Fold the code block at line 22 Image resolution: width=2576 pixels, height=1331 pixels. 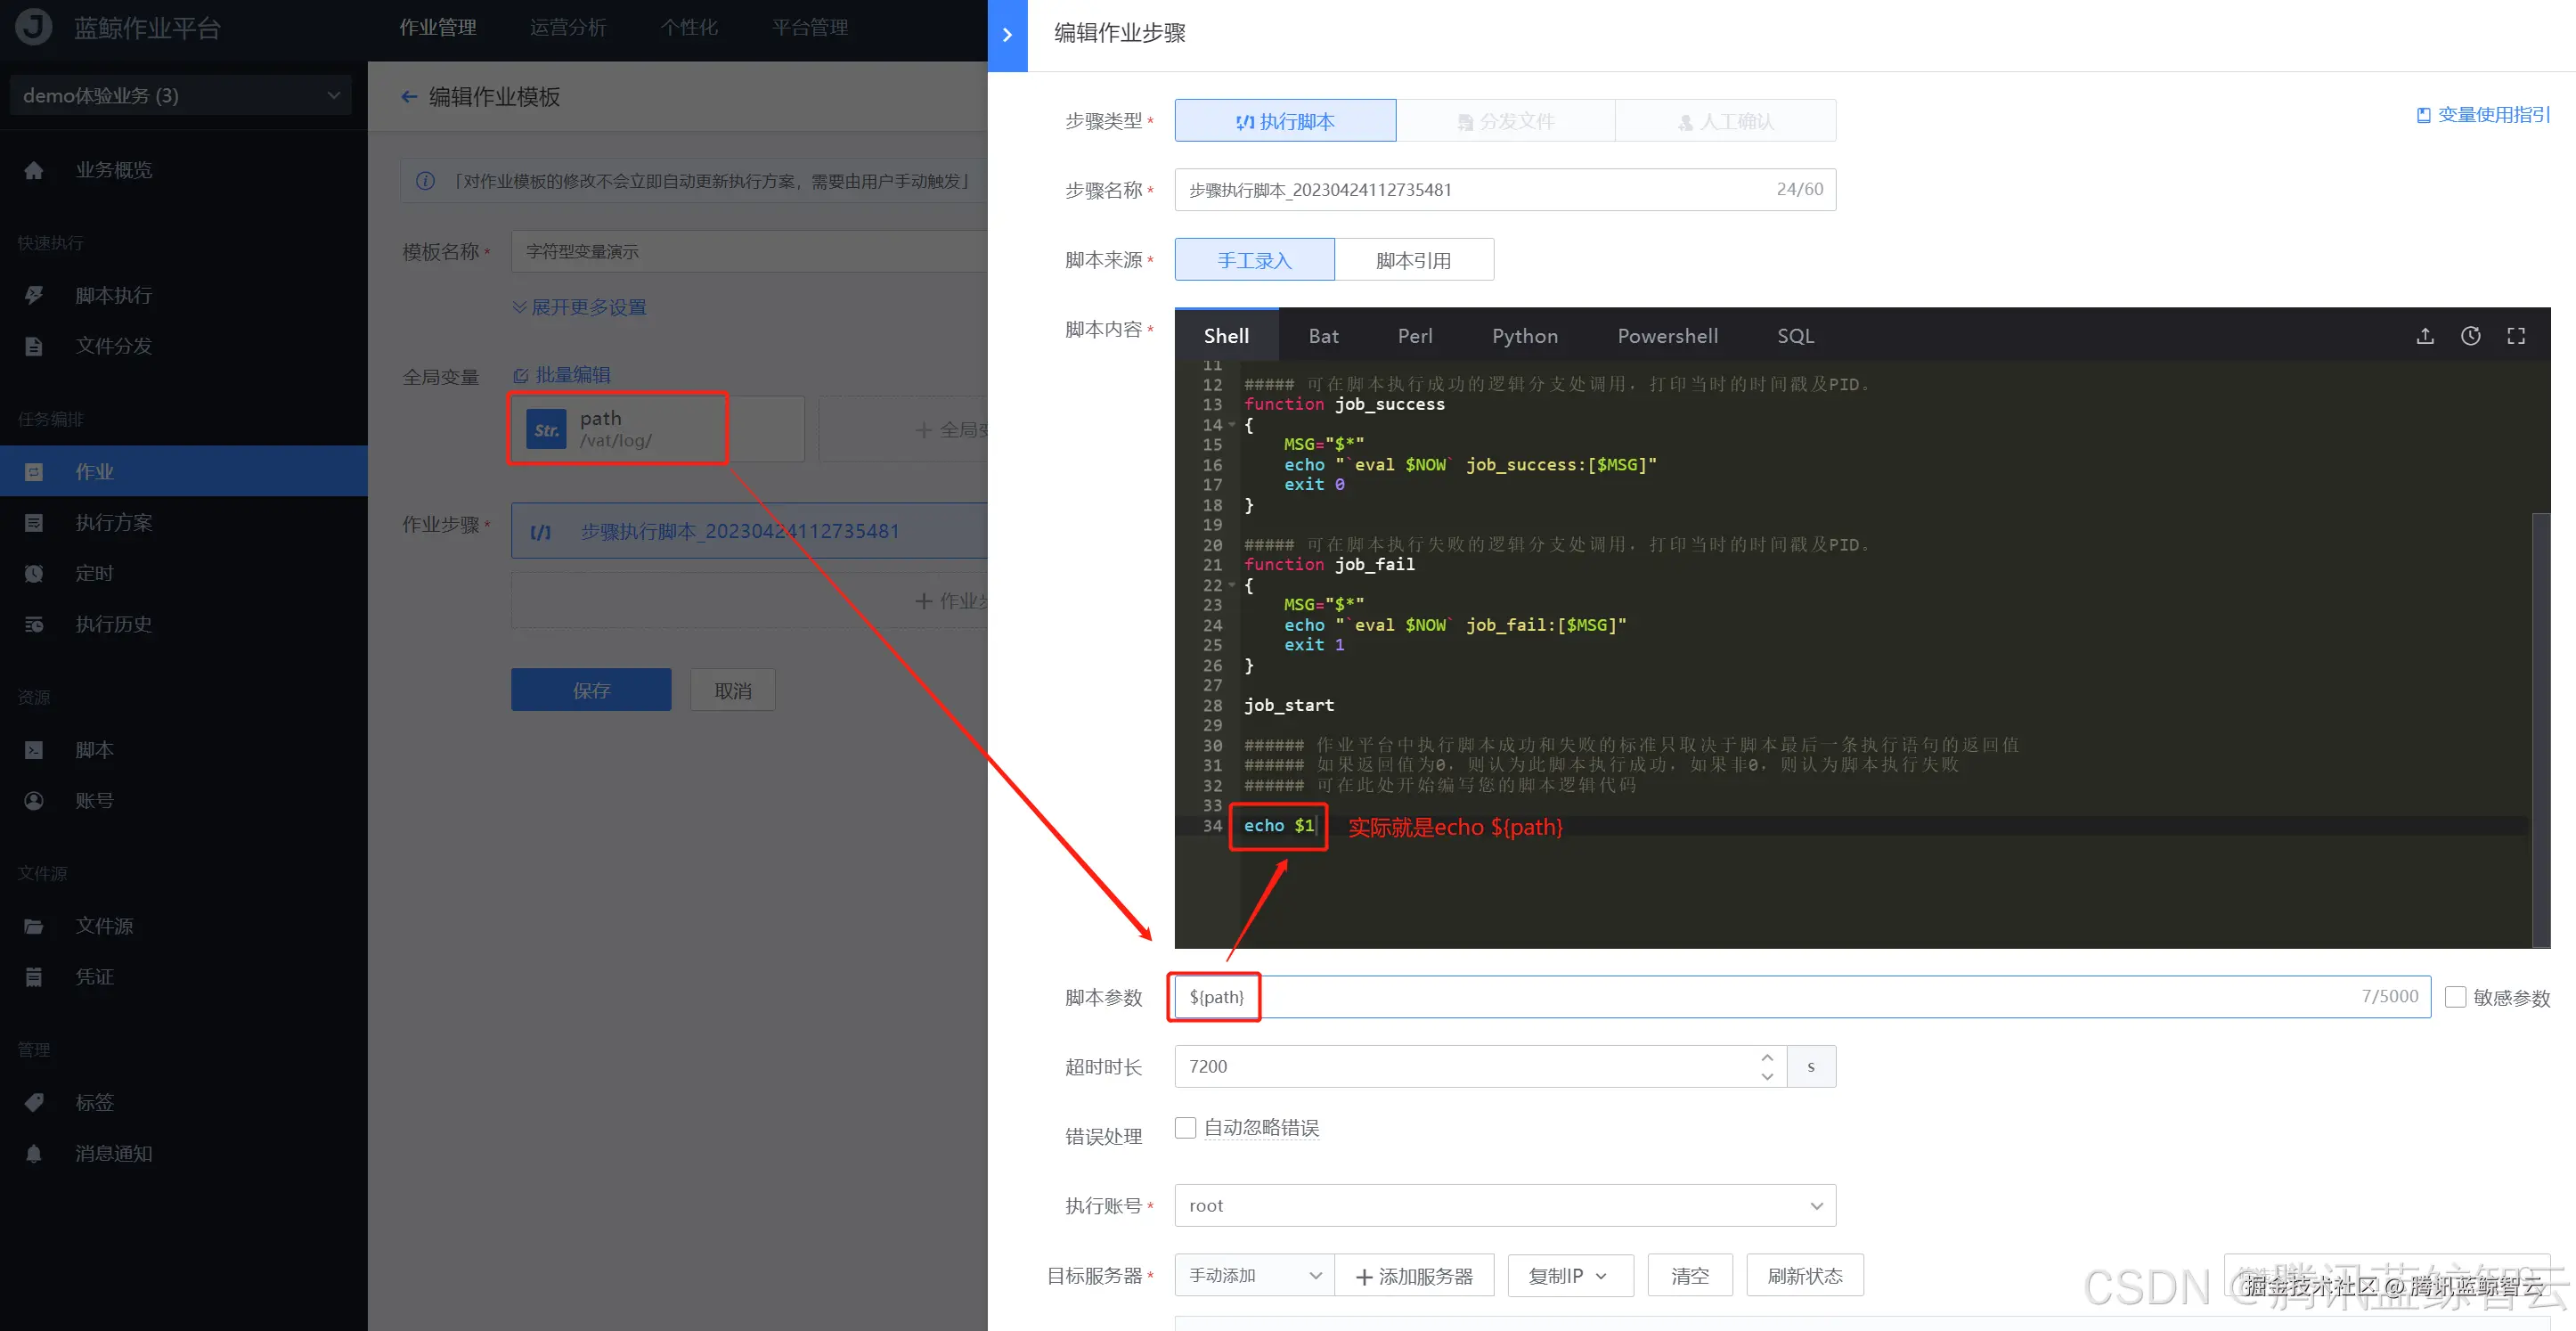pos(1232,585)
